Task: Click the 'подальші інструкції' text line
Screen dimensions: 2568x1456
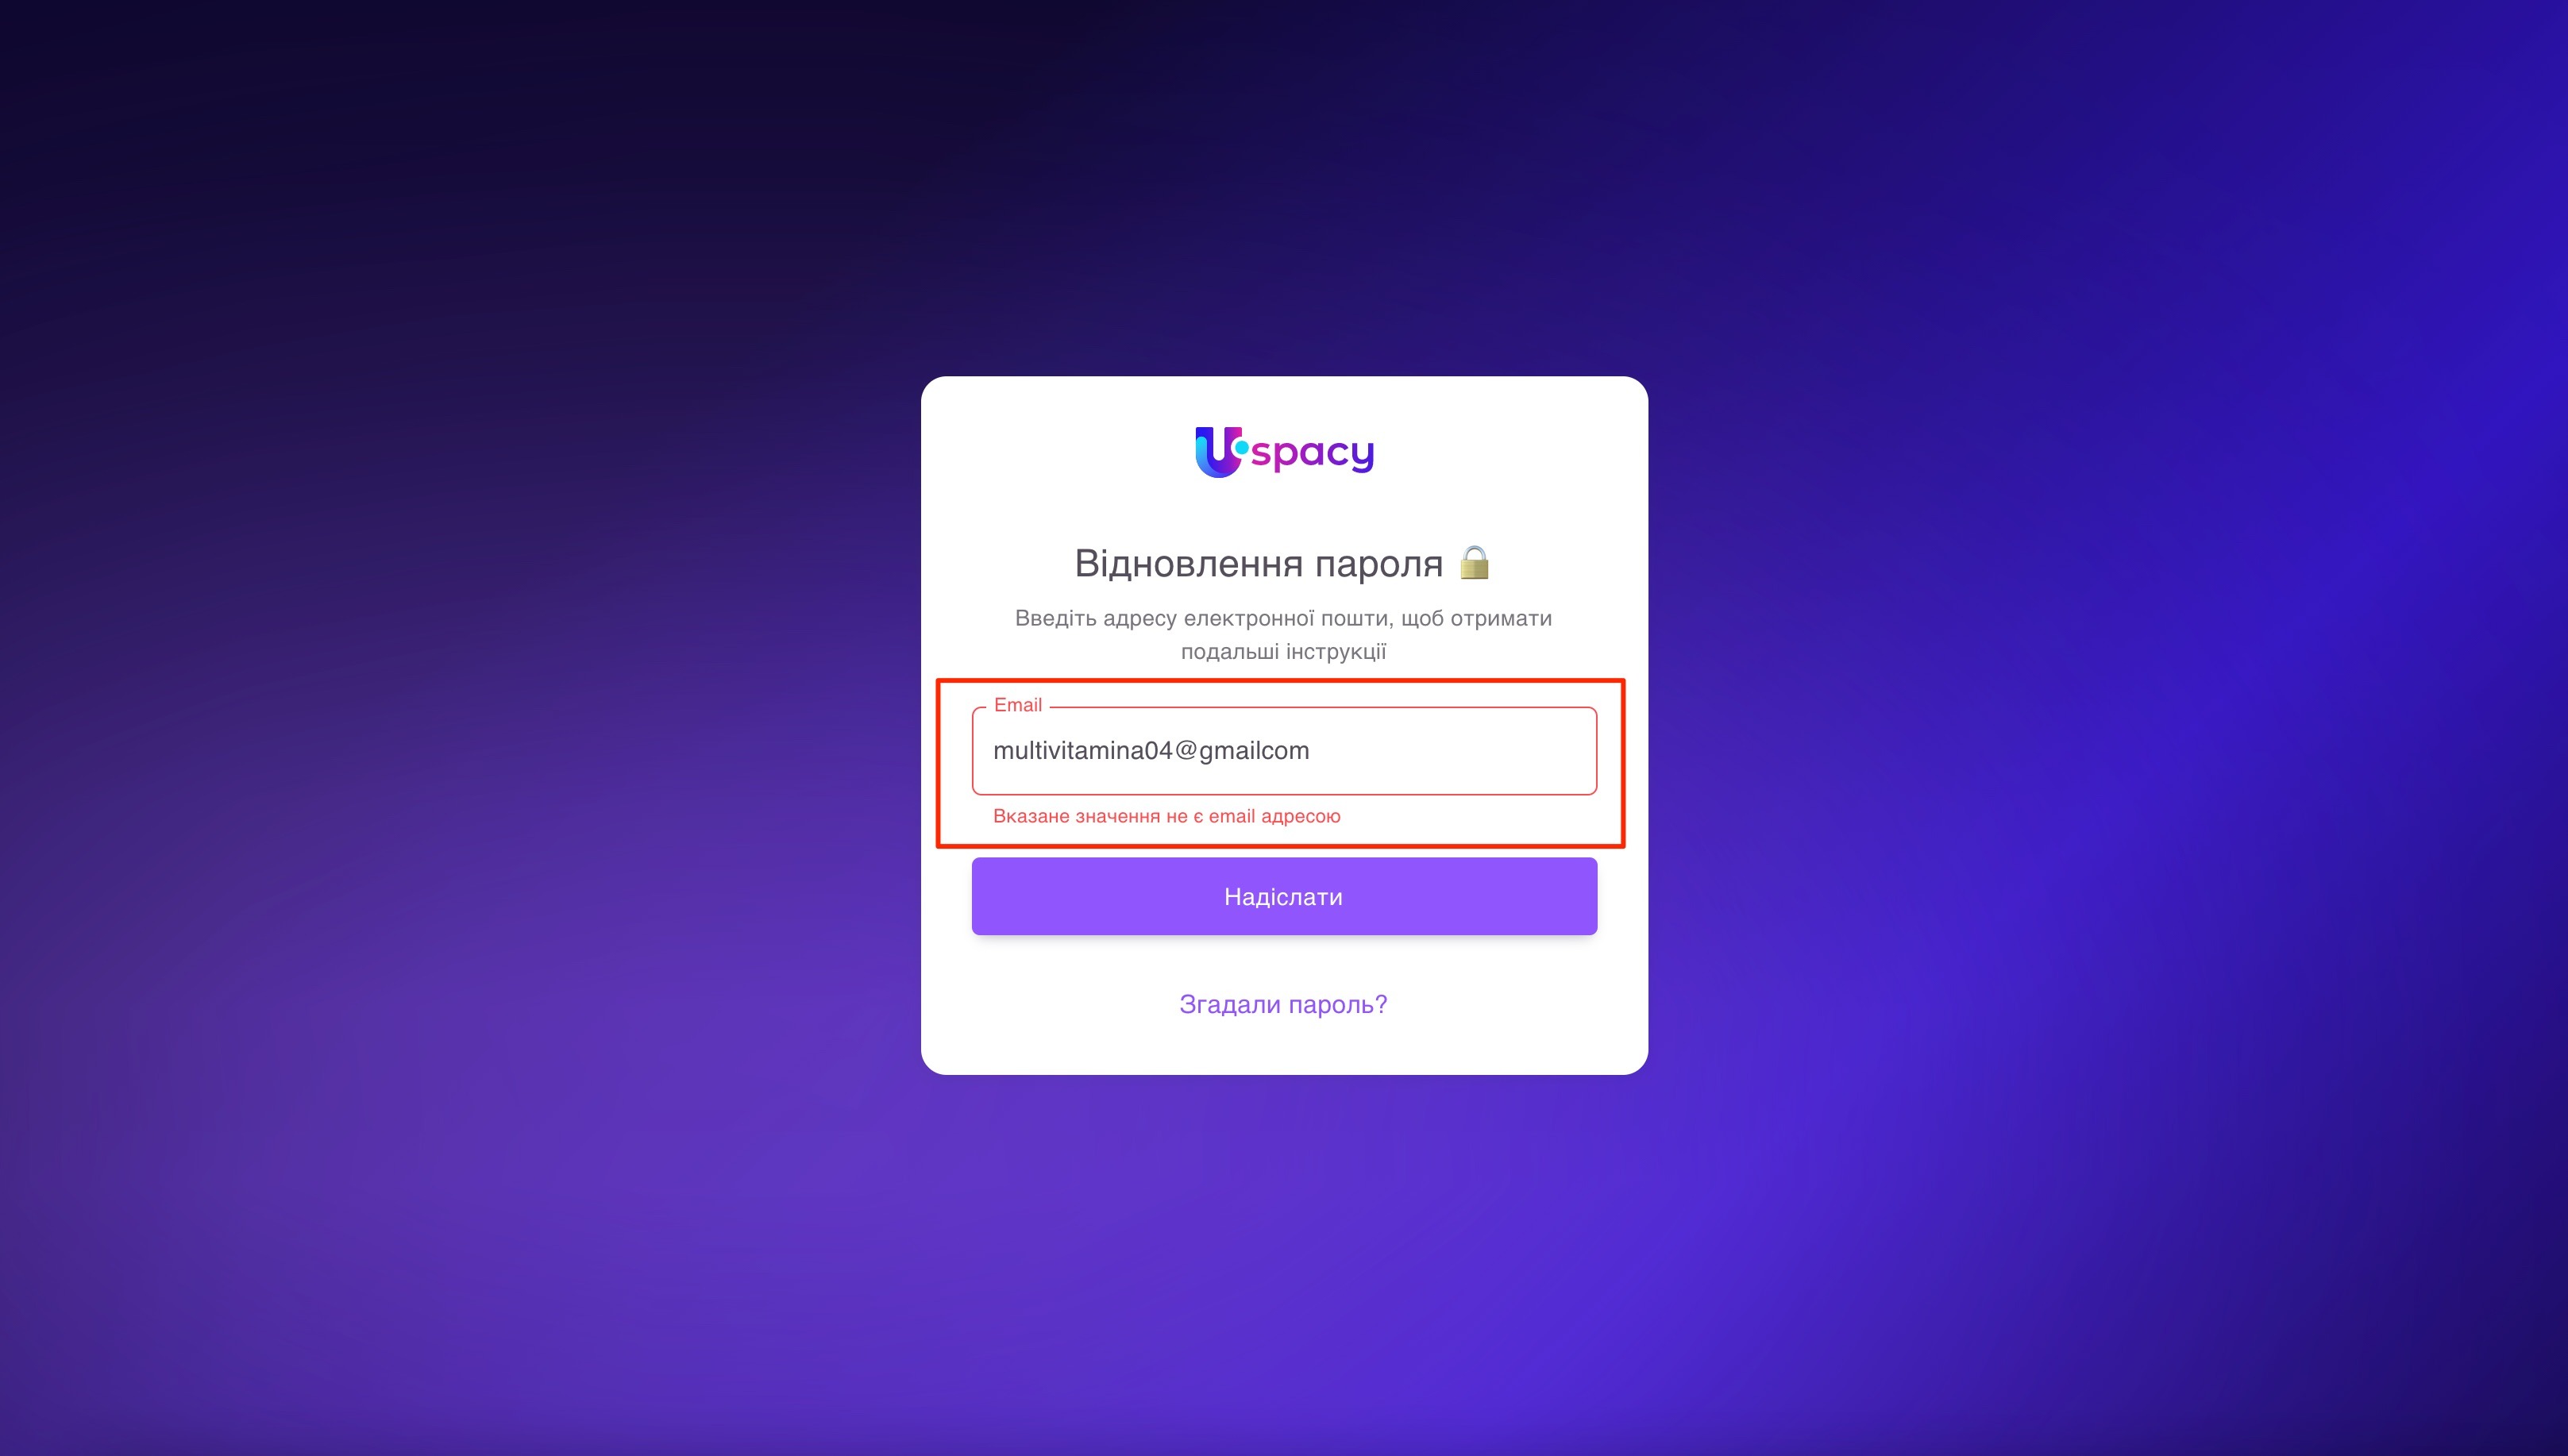Action: (1283, 652)
